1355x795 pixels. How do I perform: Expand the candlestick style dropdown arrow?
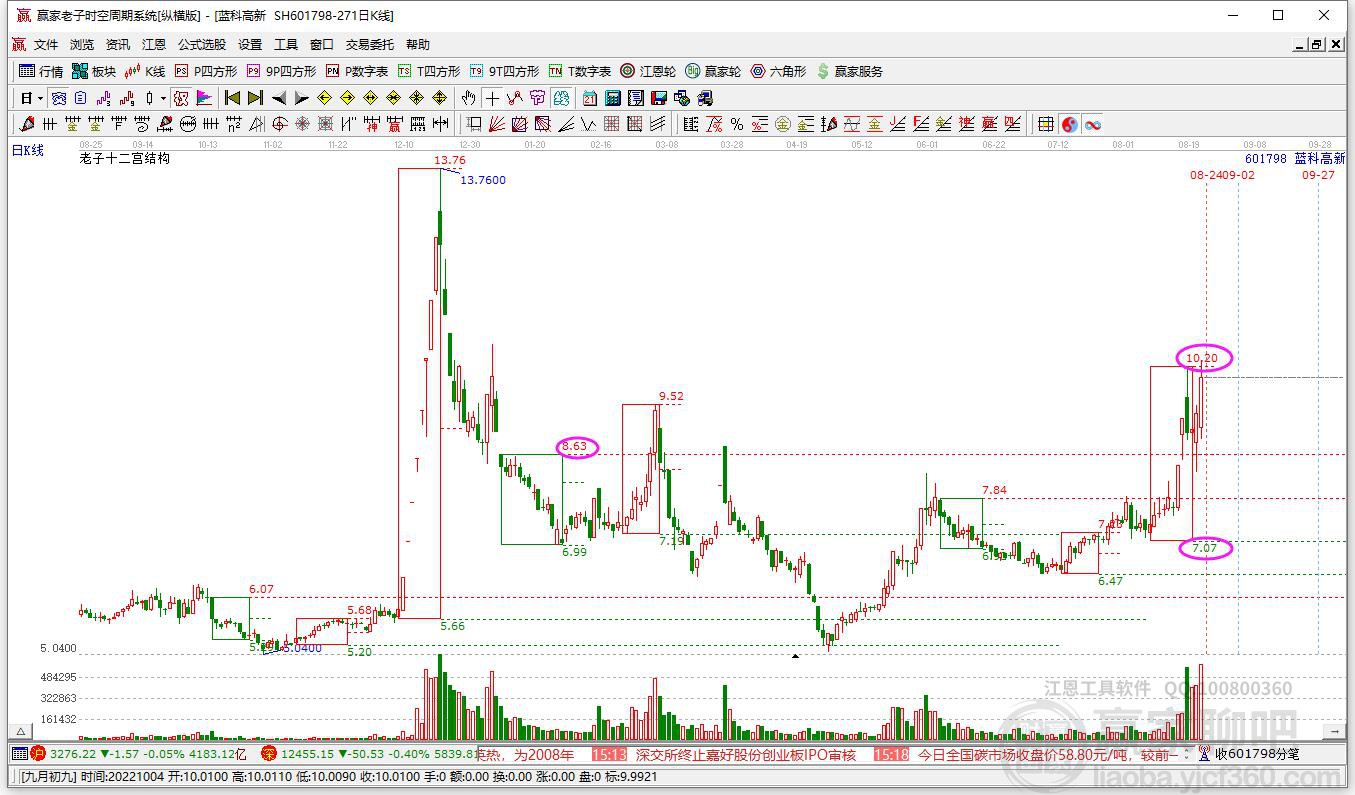coord(163,98)
